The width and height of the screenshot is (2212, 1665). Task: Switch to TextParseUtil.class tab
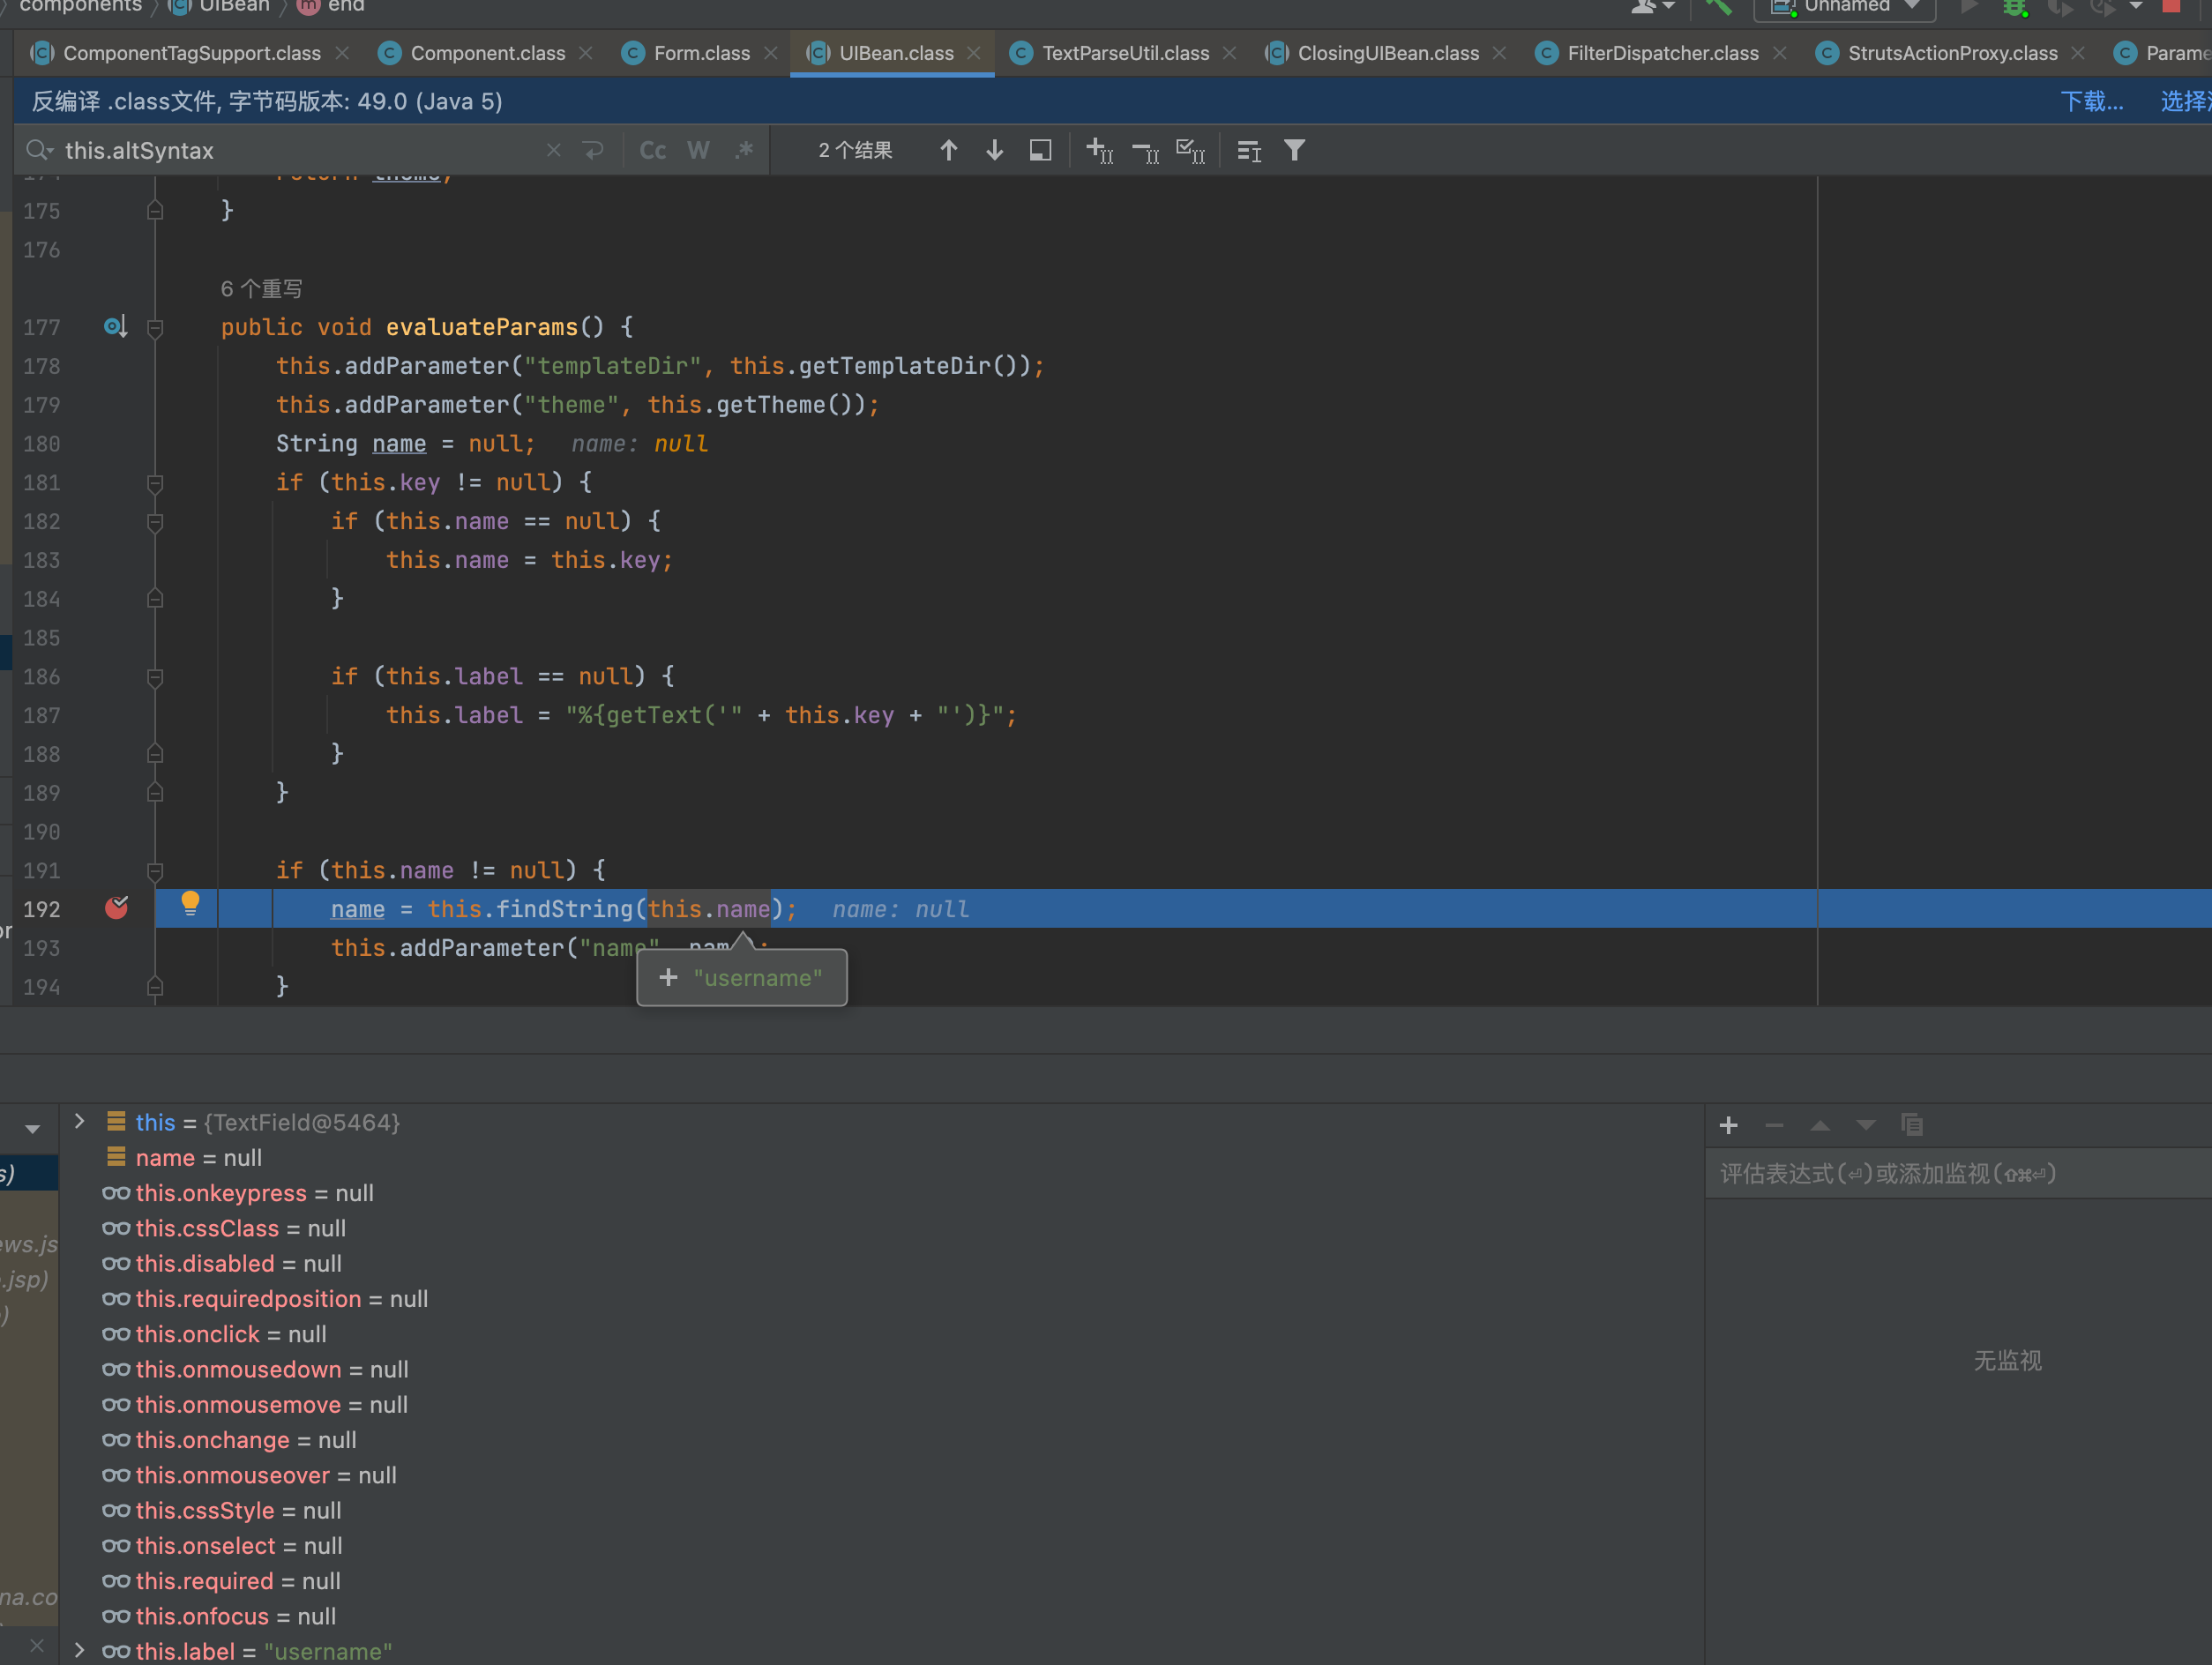coord(1125,53)
